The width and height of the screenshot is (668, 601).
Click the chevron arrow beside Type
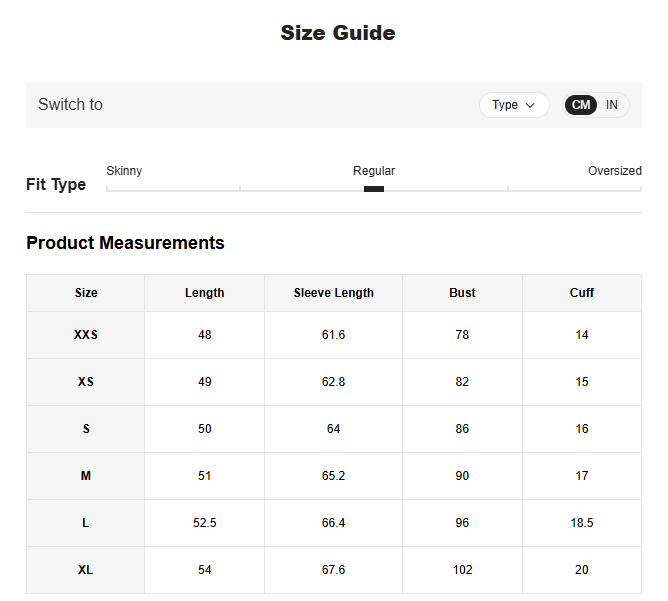530,105
